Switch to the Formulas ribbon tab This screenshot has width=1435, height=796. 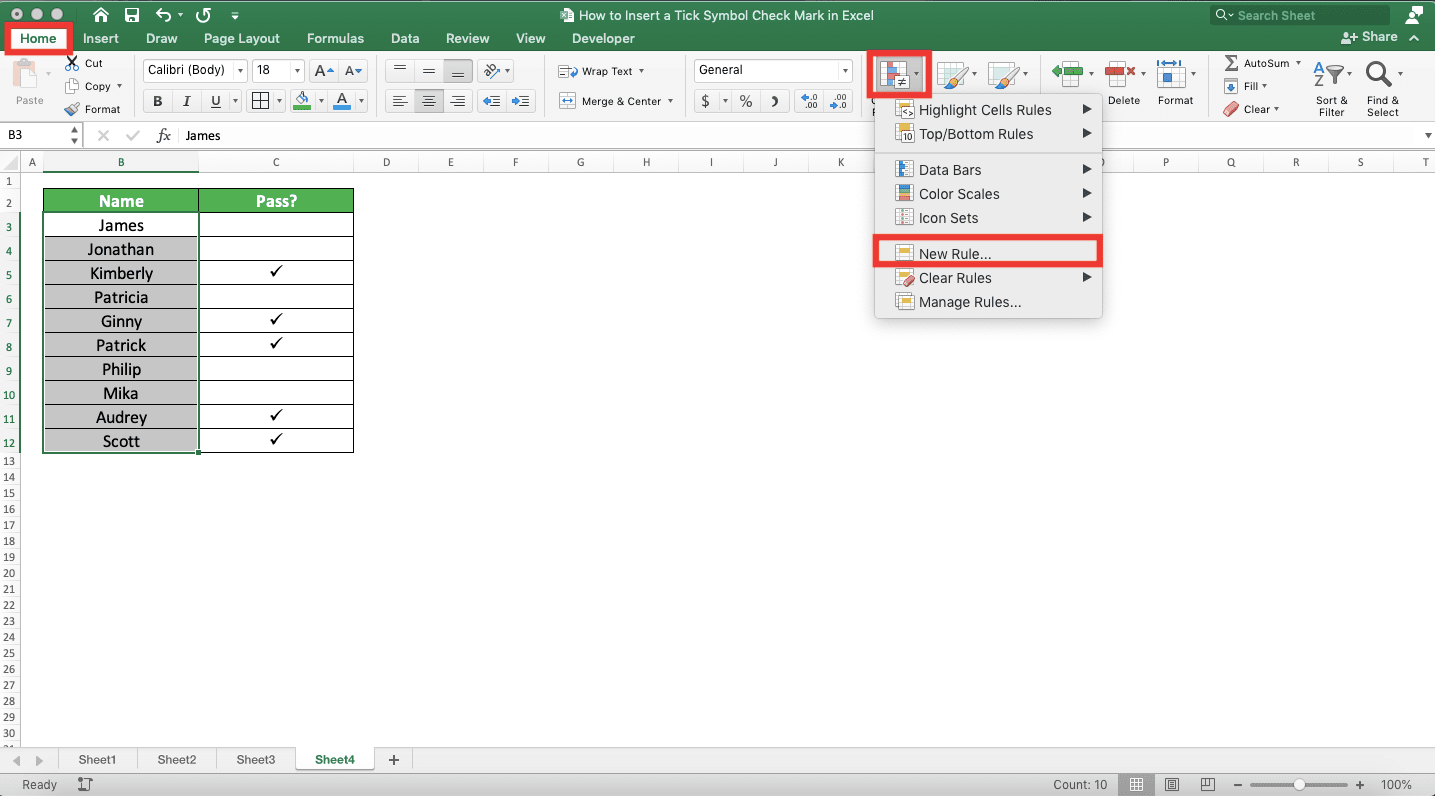tap(335, 38)
